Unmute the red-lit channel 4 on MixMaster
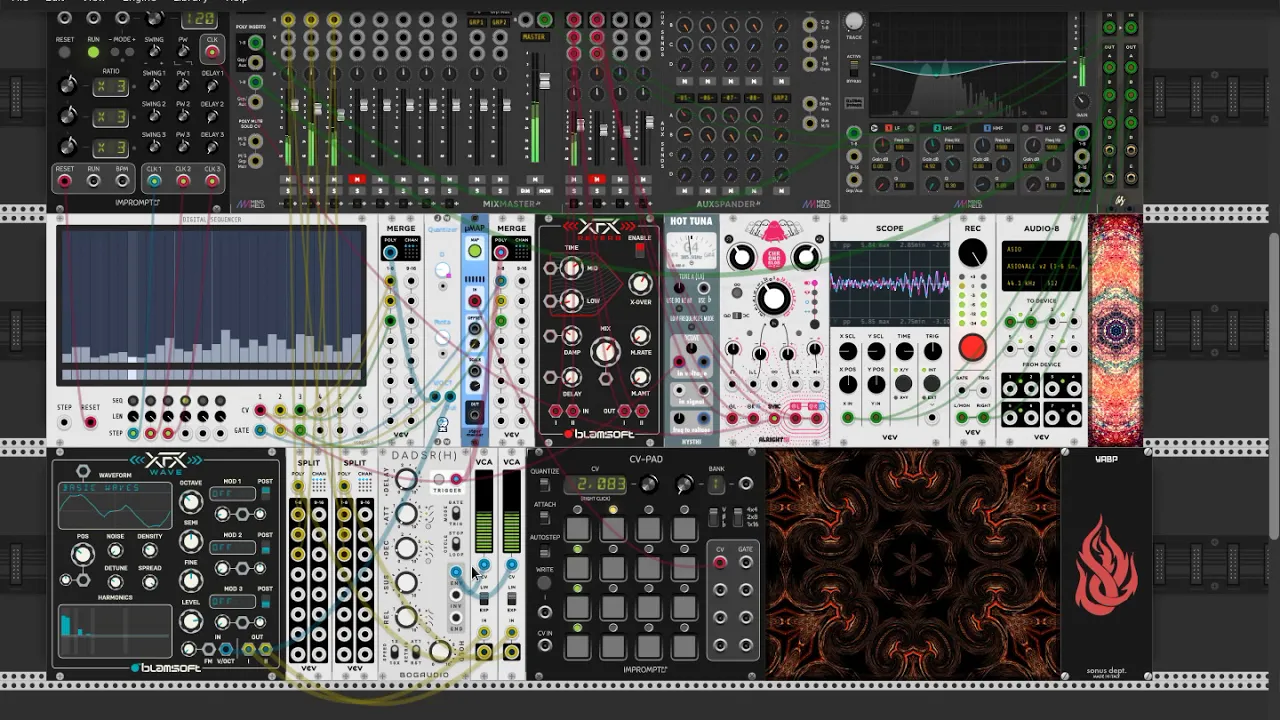The height and width of the screenshot is (720, 1280). [356, 180]
